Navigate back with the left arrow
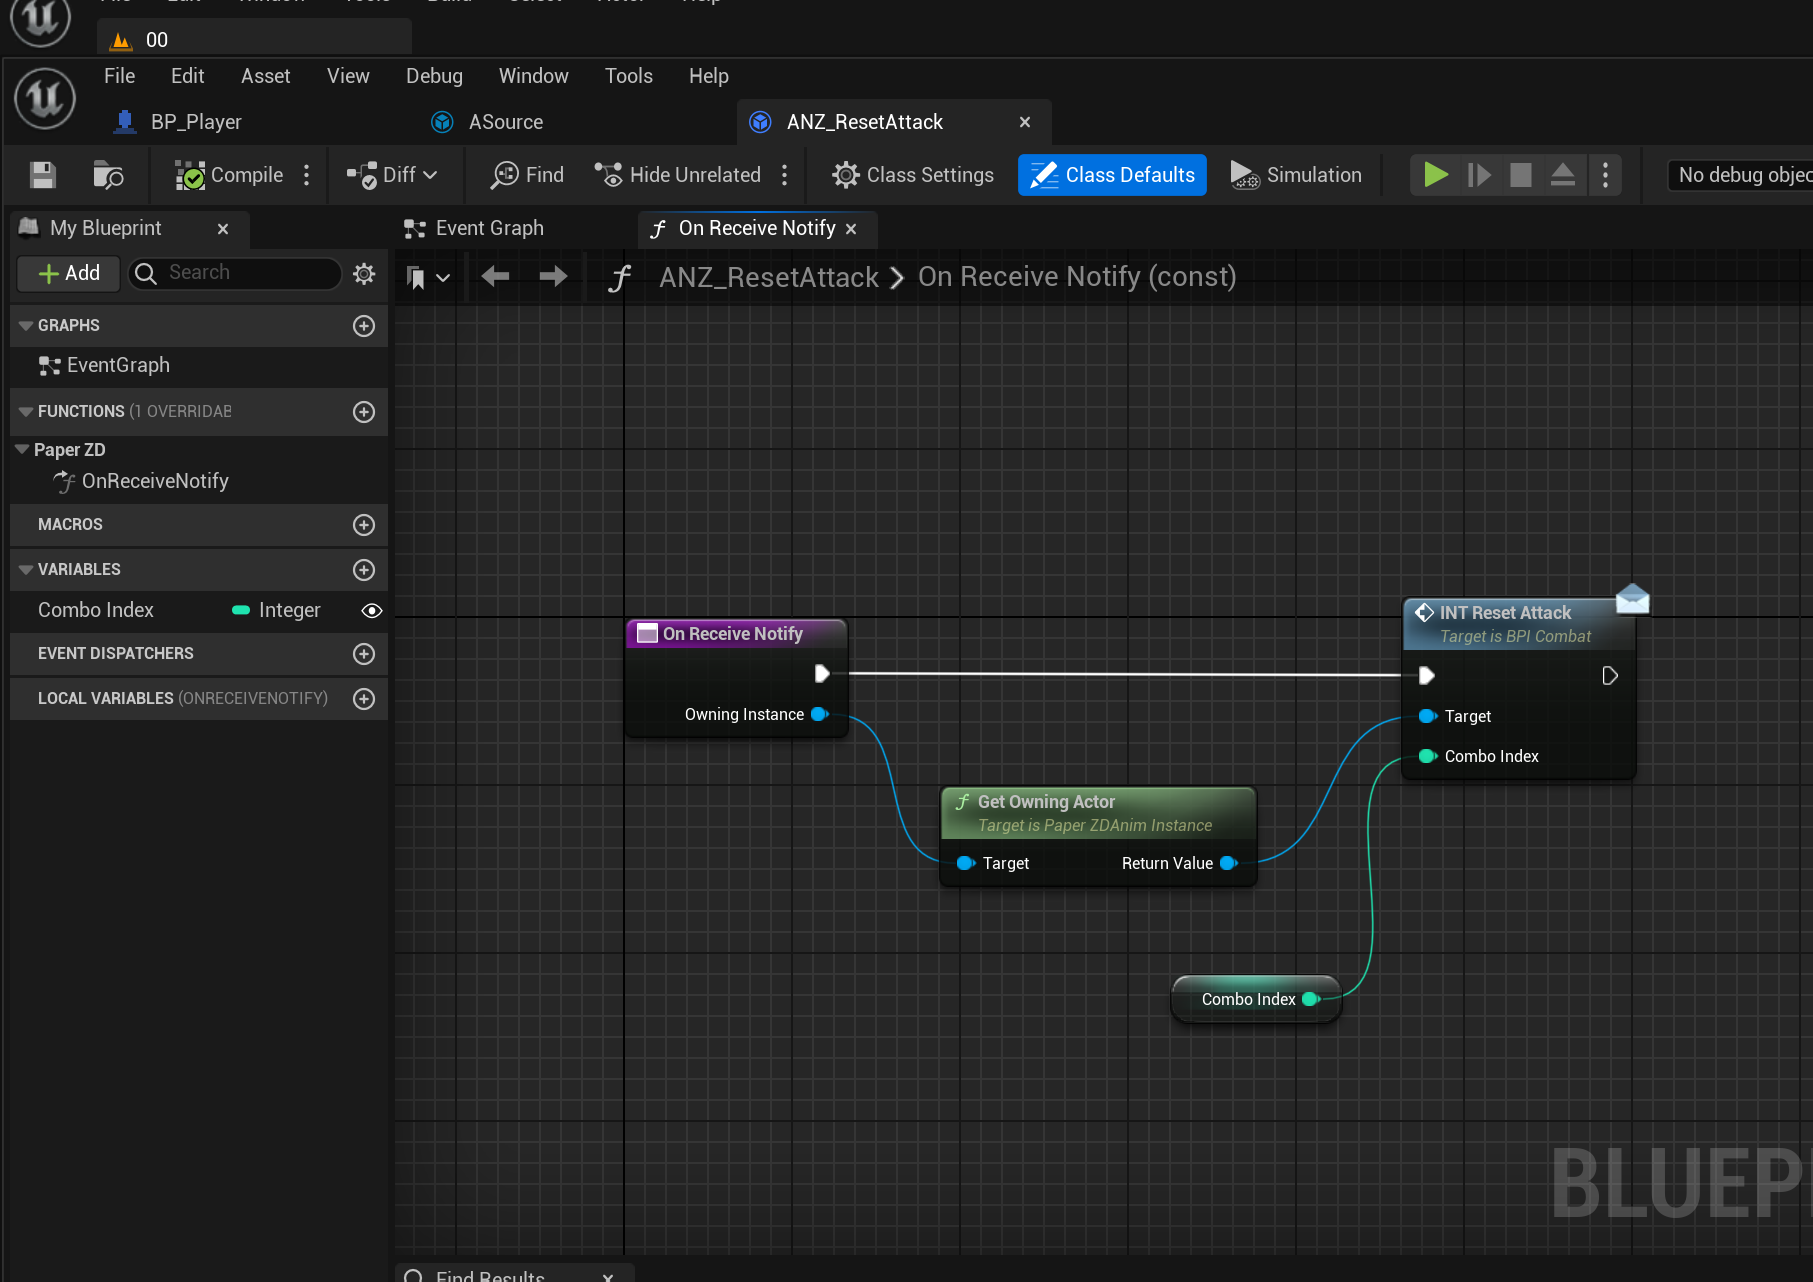This screenshot has height=1282, width=1813. click(x=495, y=276)
